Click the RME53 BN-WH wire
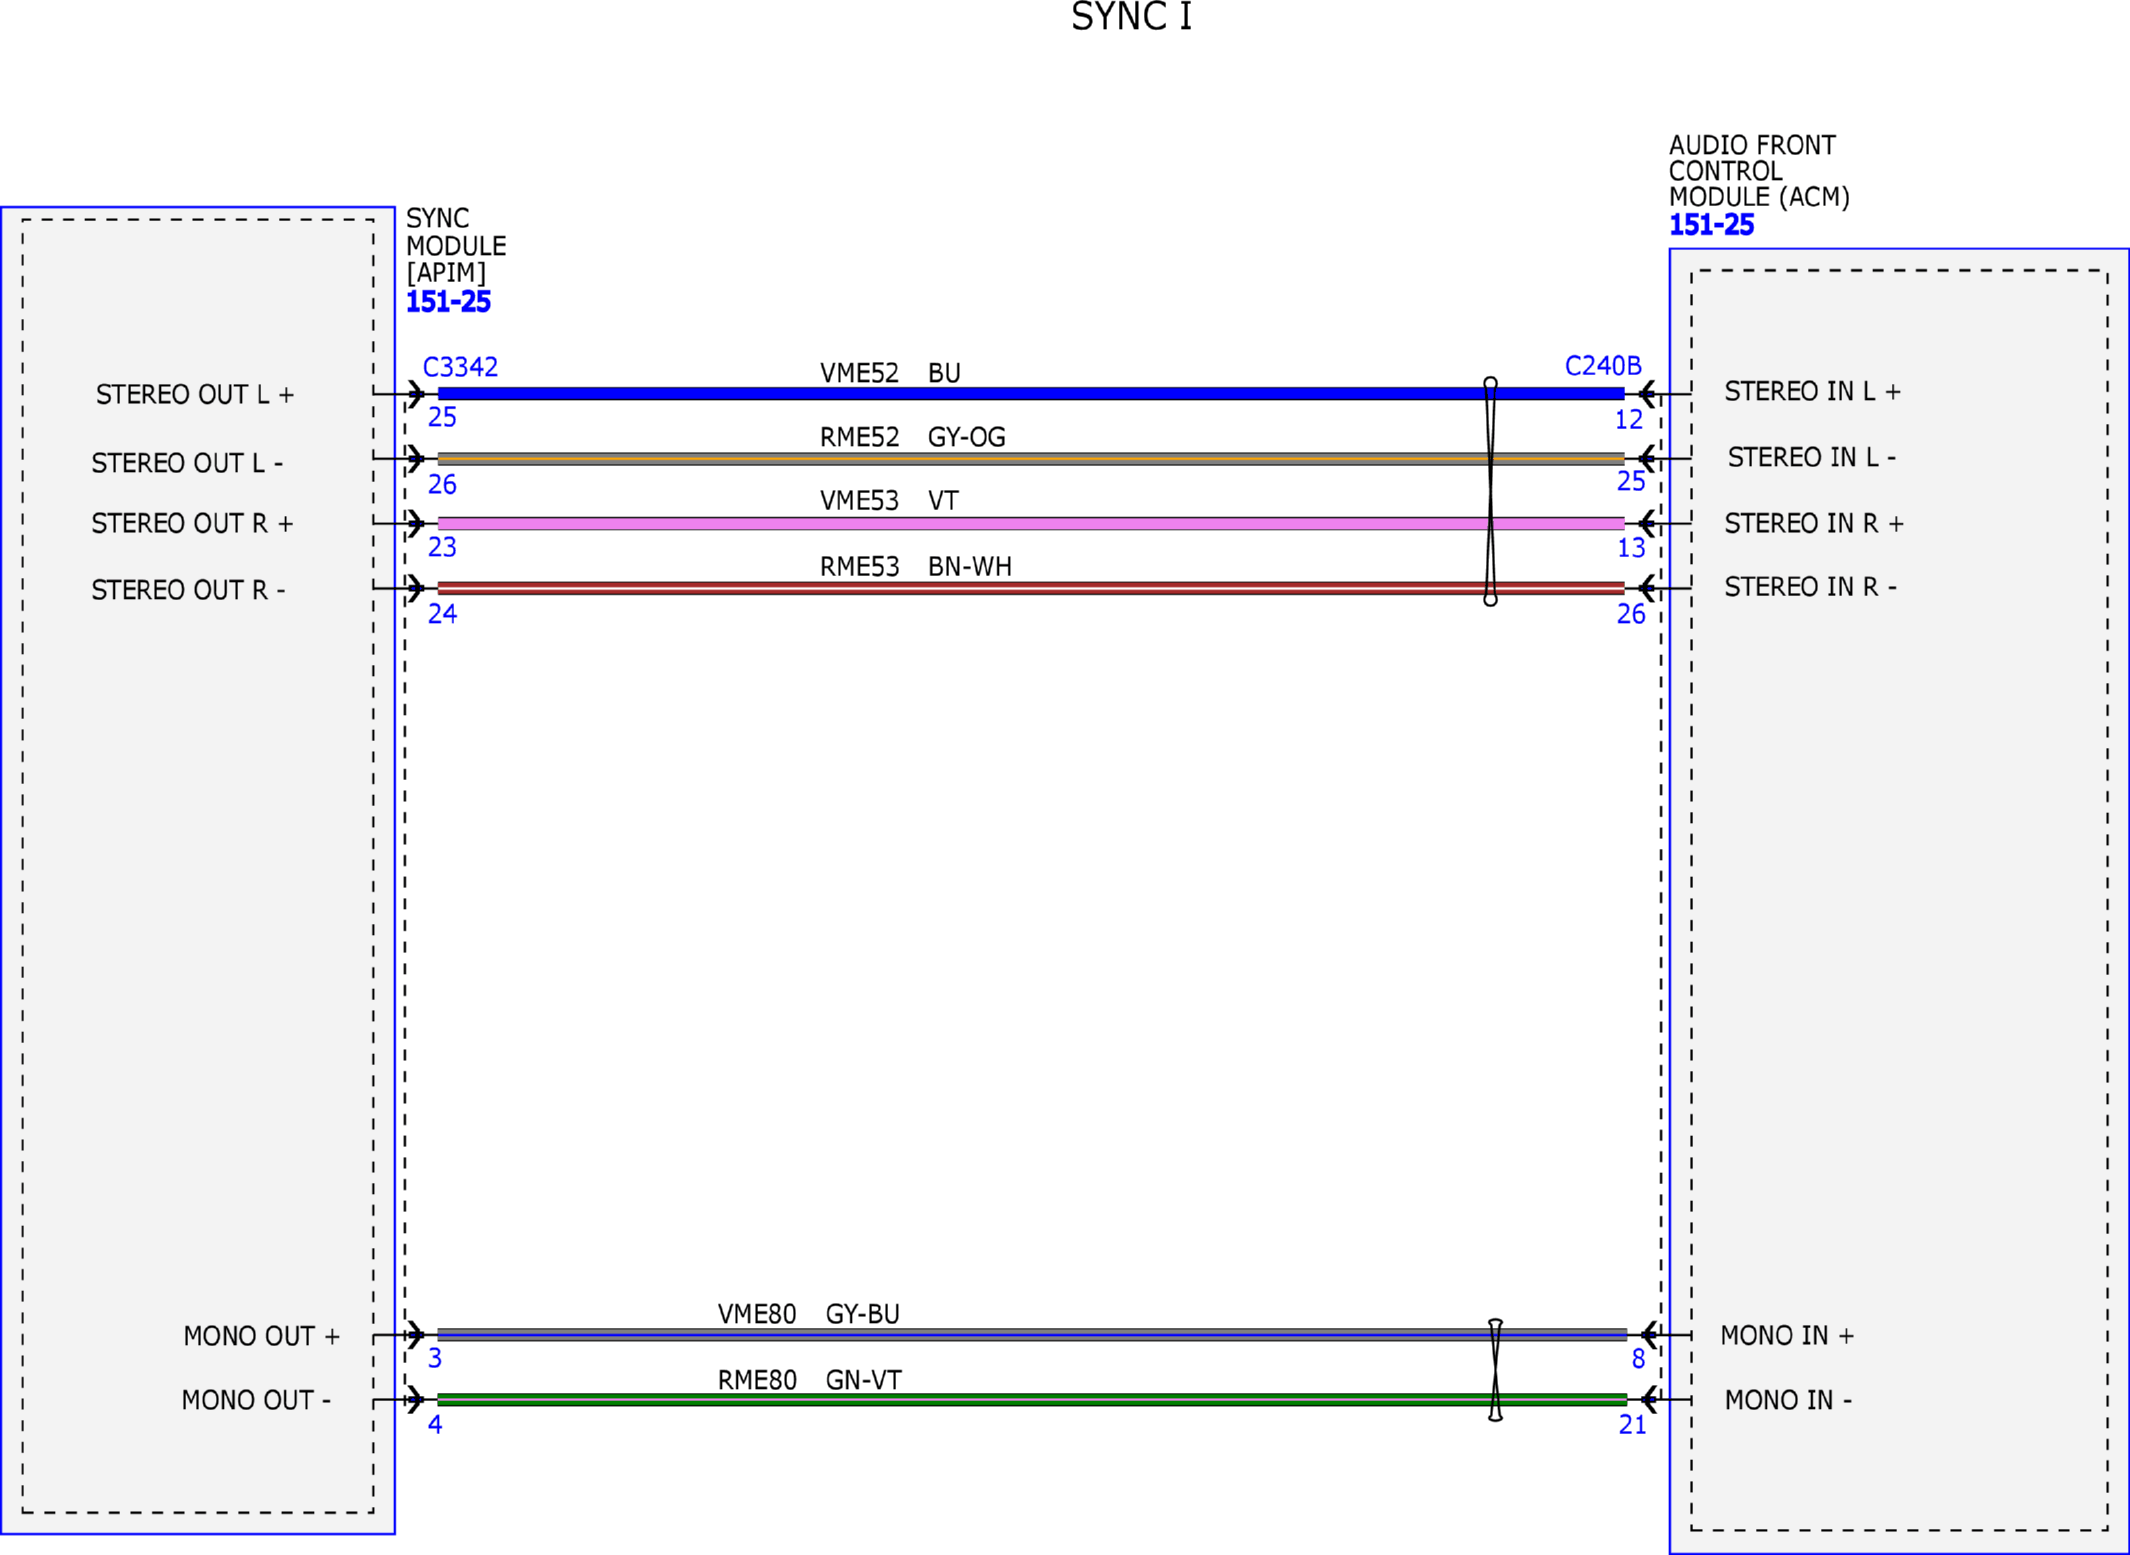The height and width of the screenshot is (1555, 2130). (x=1030, y=588)
